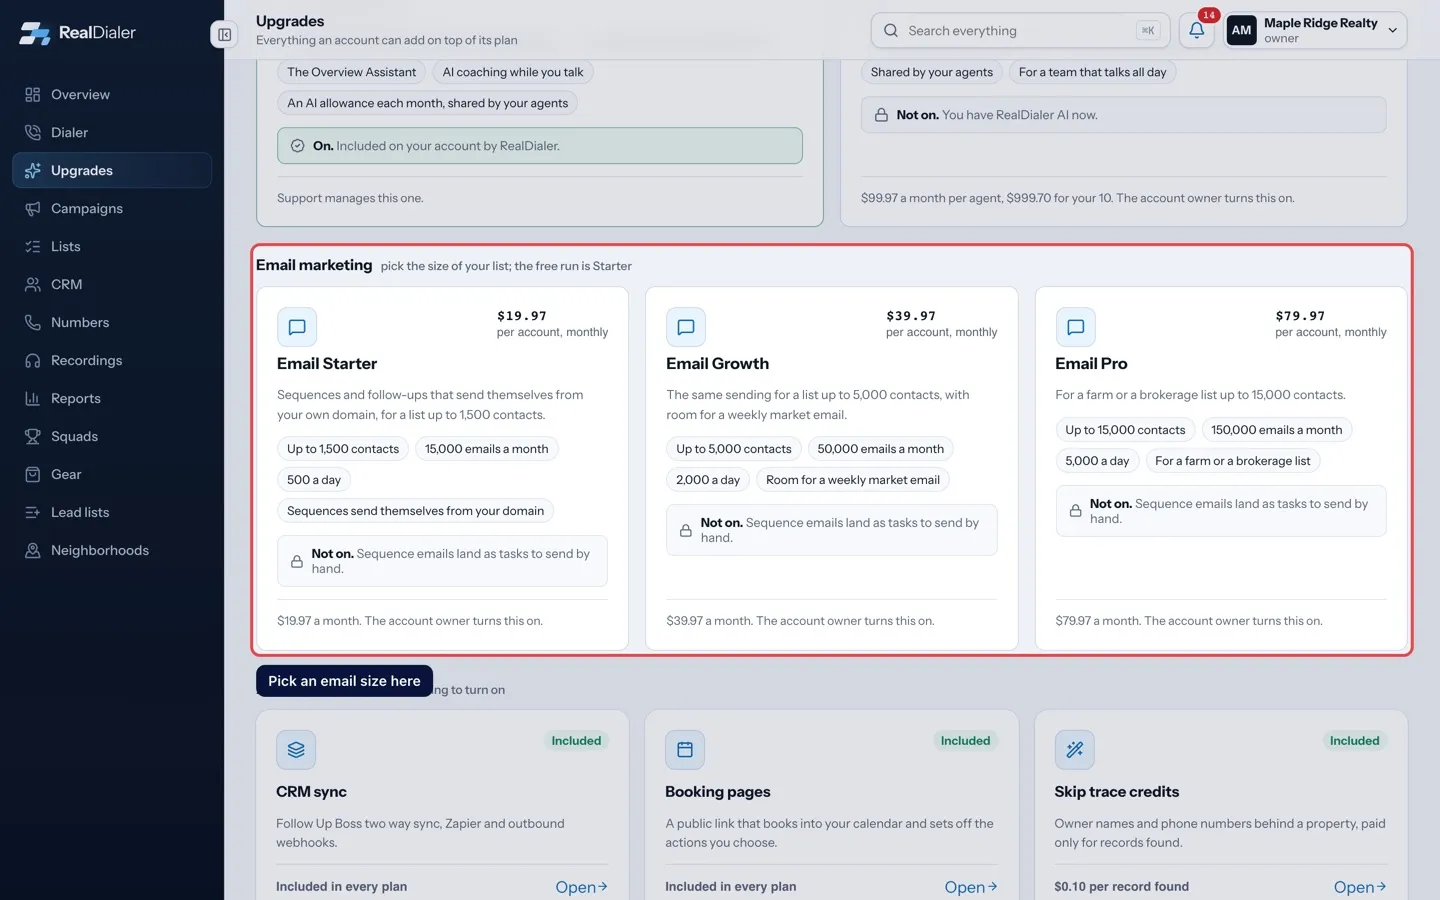View Recordings in the sidebar
Viewport: 1440px width, 900px height.
click(112, 361)
